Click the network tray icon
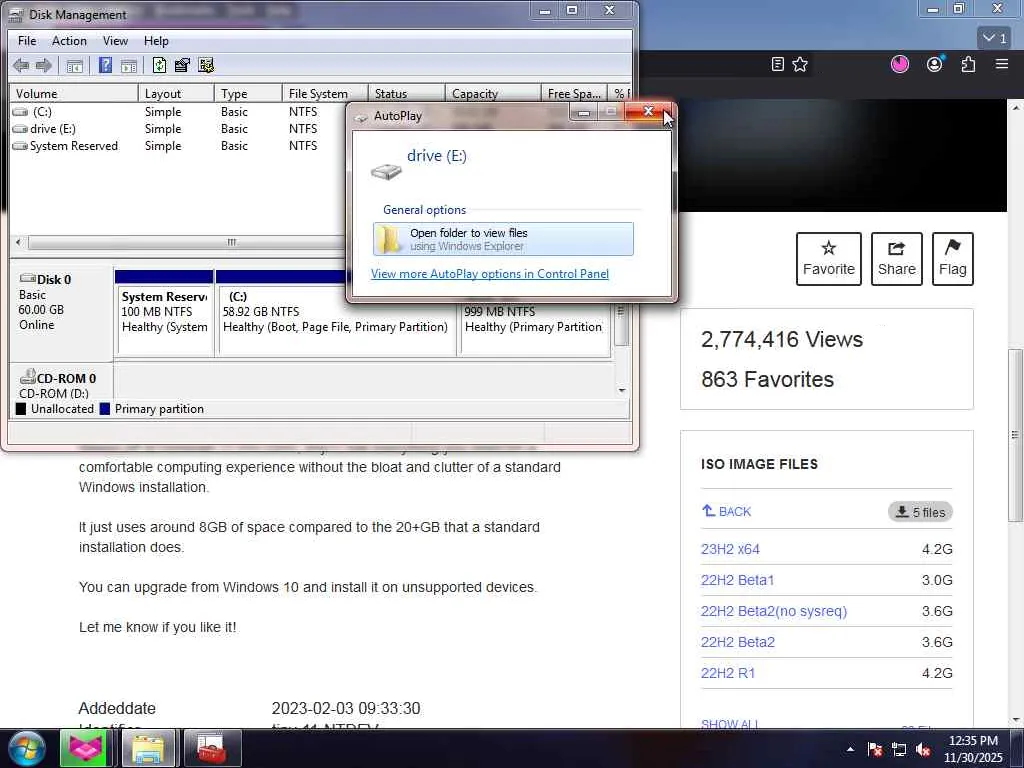The height and width of the screenshot is (768, 1024). click(899, 750)
